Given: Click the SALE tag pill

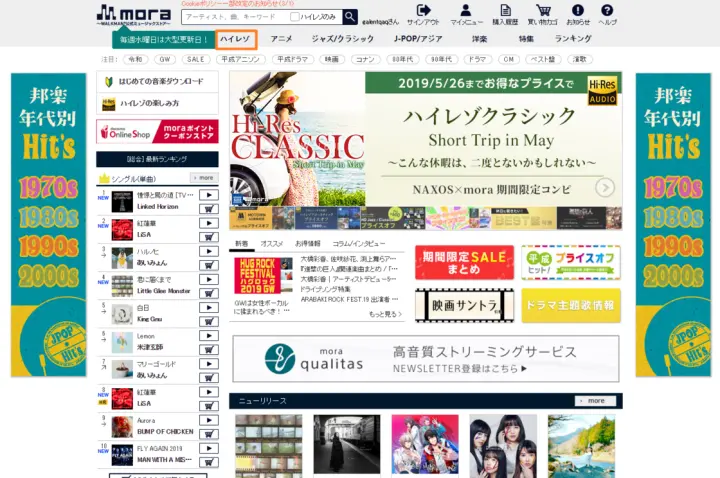Looking at the screenshot, I should tap(196, 59).
